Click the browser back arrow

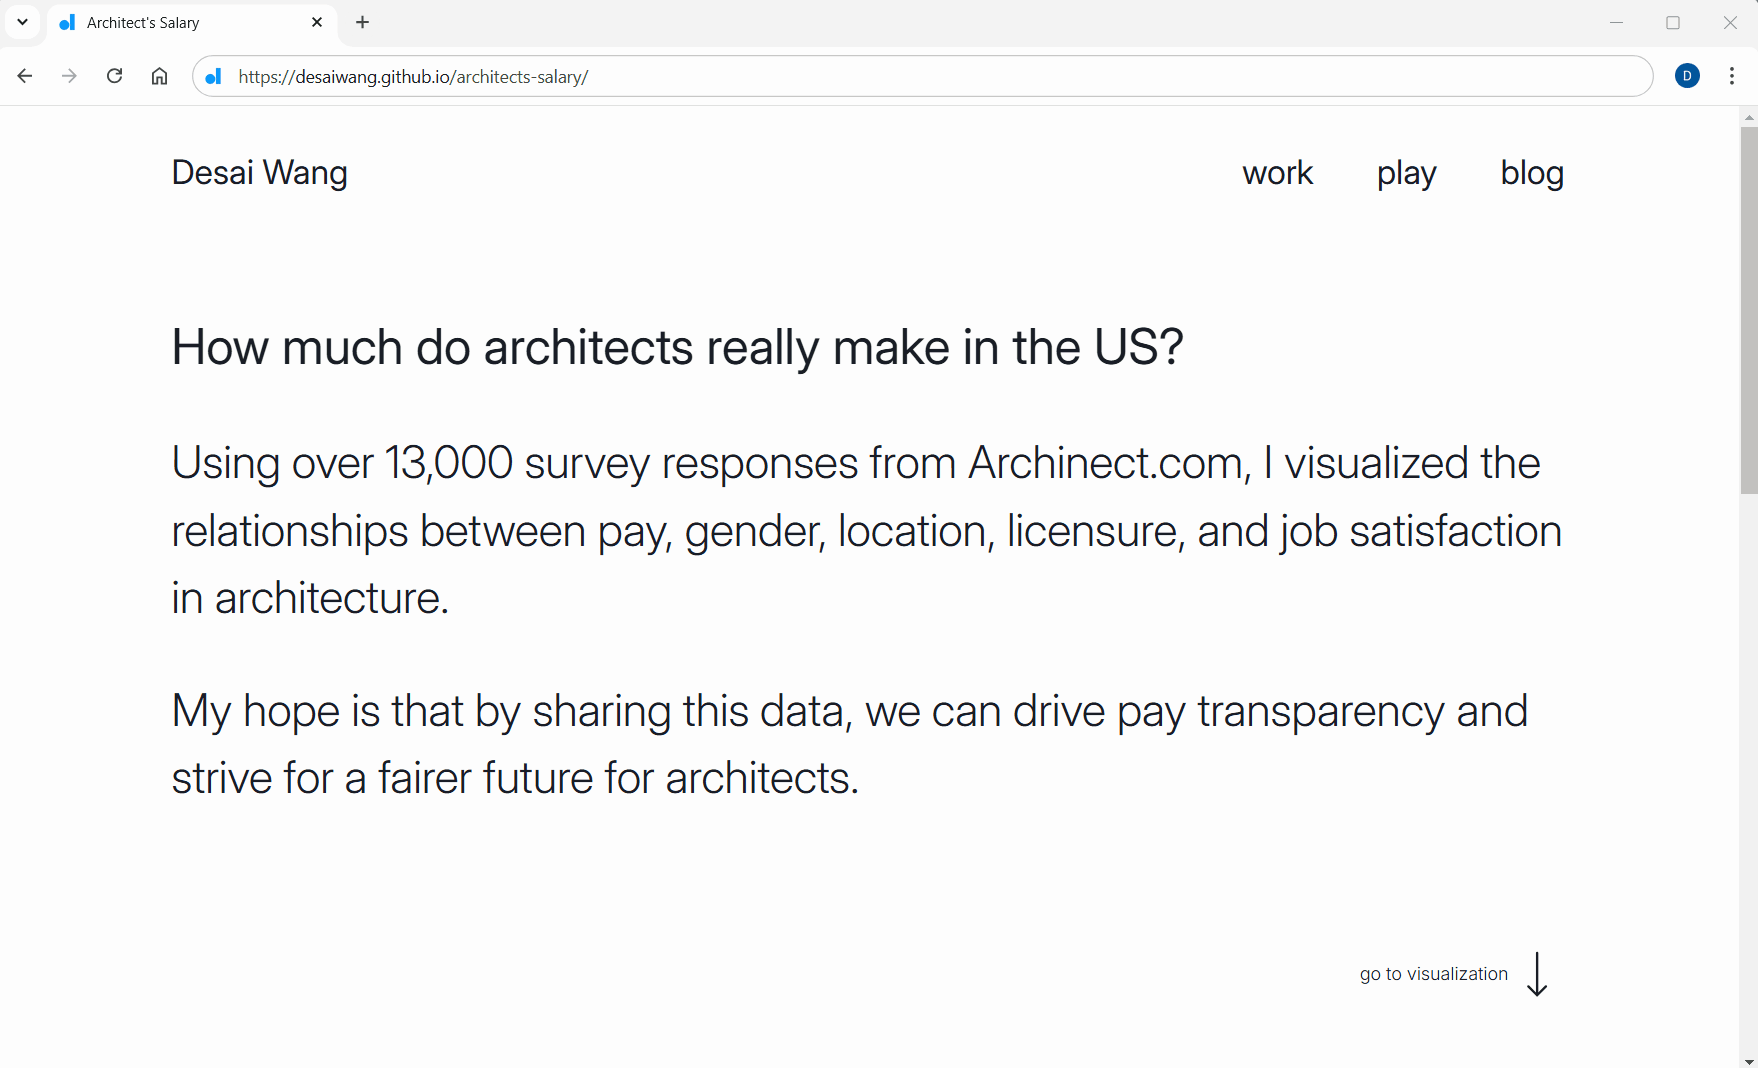[25, 76]
